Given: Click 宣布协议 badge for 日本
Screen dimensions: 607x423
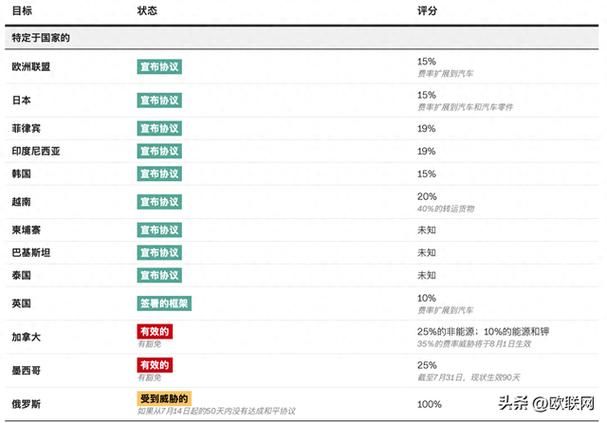Looking at the screenshot, I should [159, 100].
